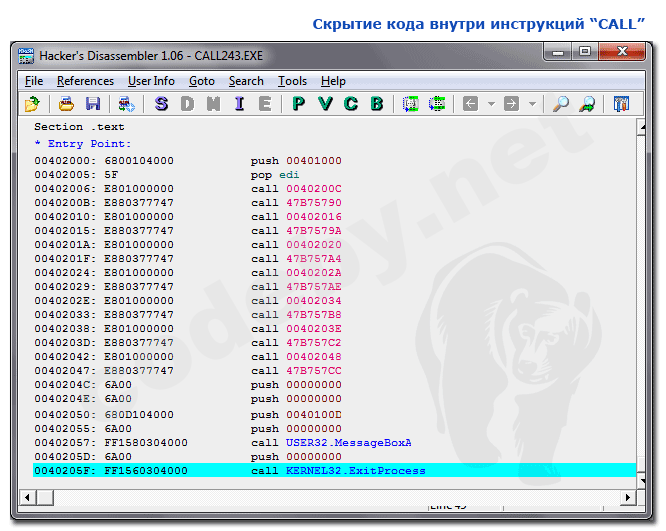Click the print toolbar icon
Screen dimensions: 666x531
point(66,104)
